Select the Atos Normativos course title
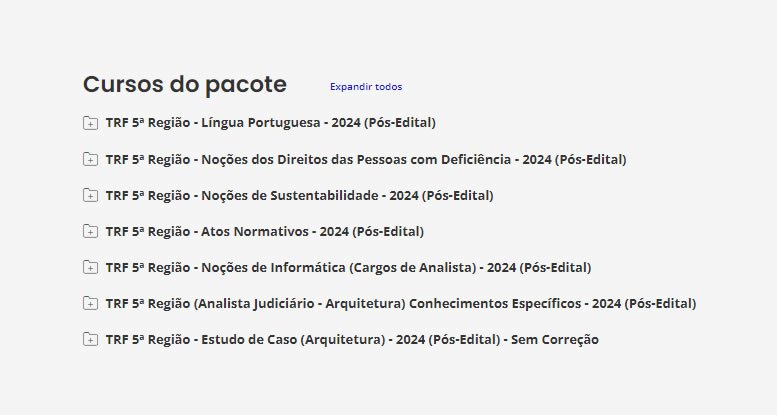Image resolution: width=777 pixels, height=415 pixels. [264, 231]
